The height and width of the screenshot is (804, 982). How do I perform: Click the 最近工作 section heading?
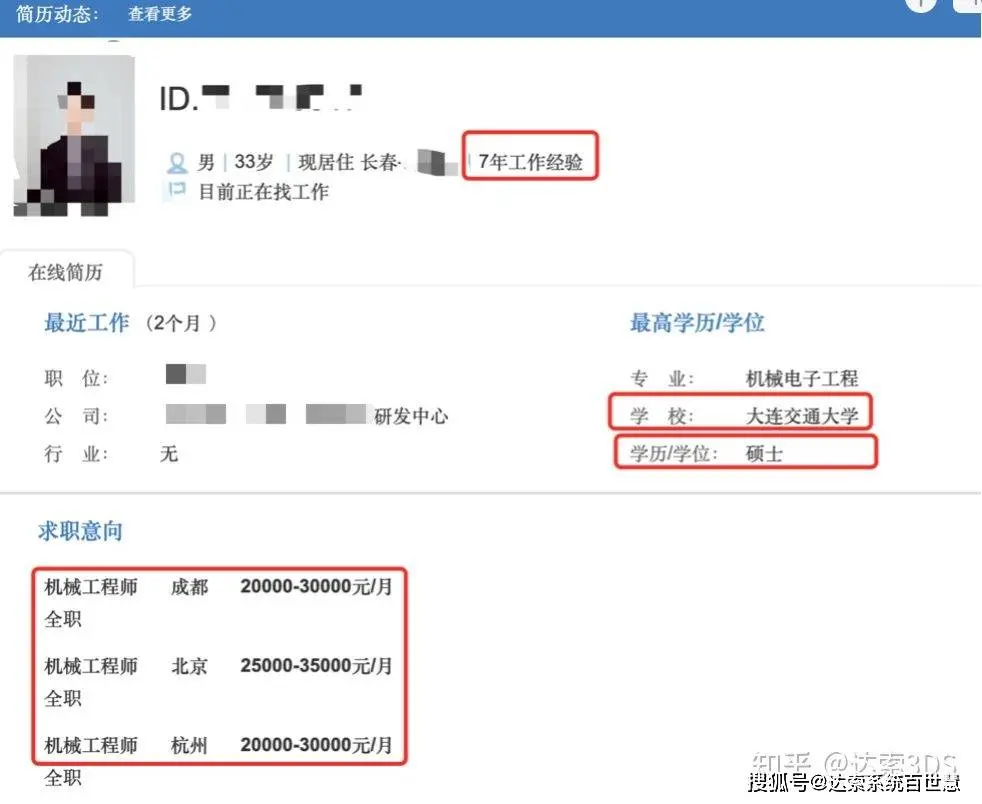coord(86,323)
